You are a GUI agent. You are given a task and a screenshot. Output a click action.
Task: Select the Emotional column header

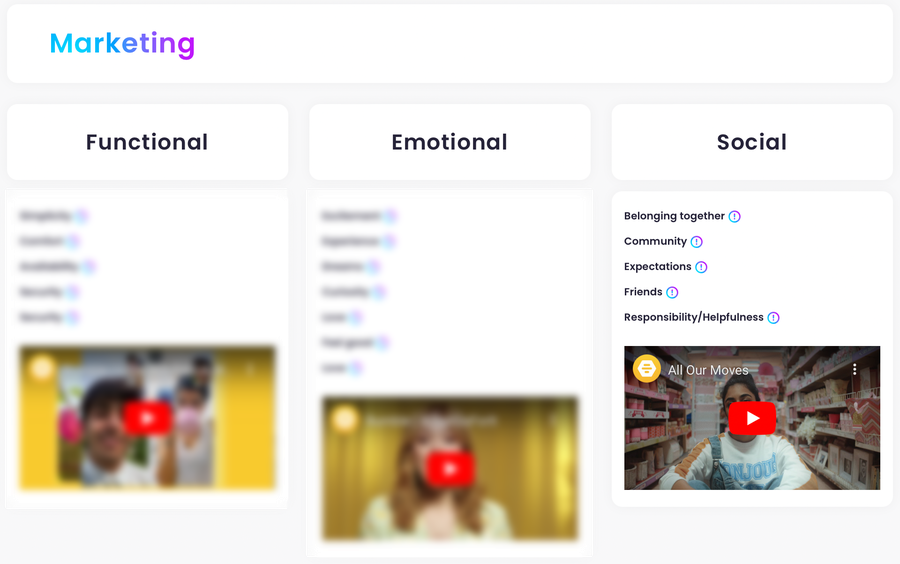449,142
